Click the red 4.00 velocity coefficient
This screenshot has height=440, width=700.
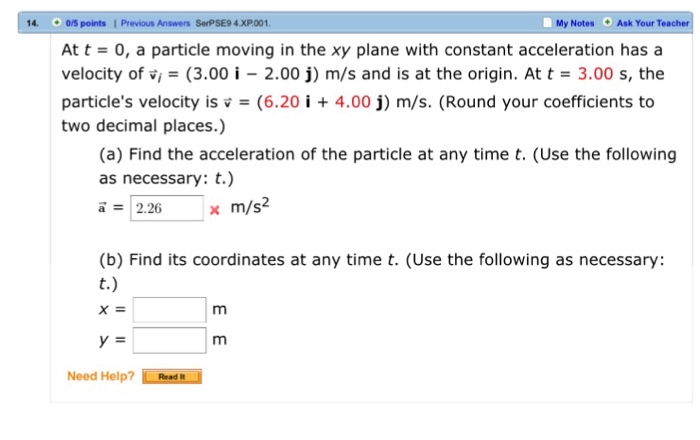point(353,102)
